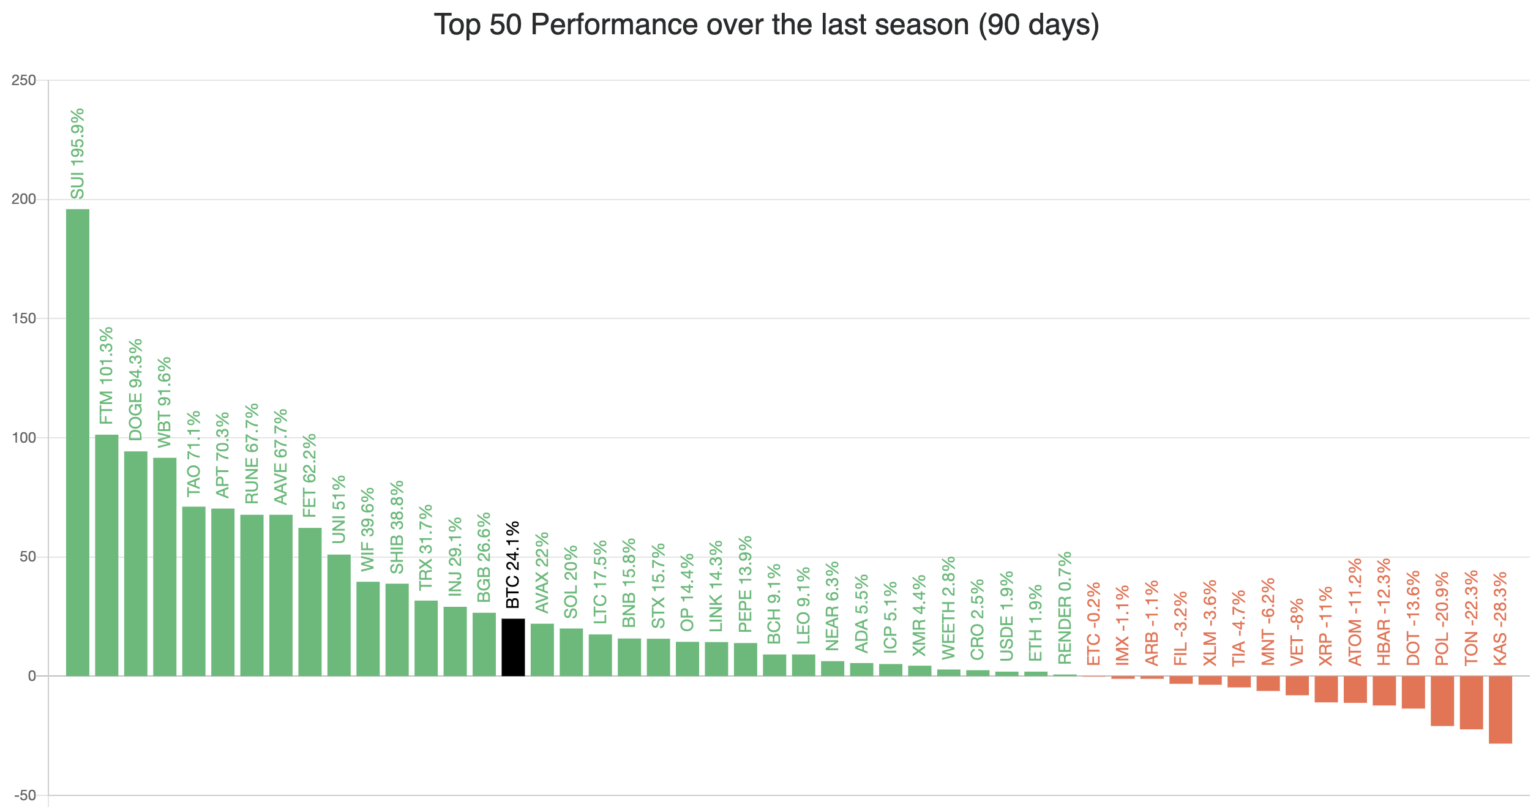Screen dimensions: 1536x807
Task: Click the AAVE bar
Action: [281, 595]
